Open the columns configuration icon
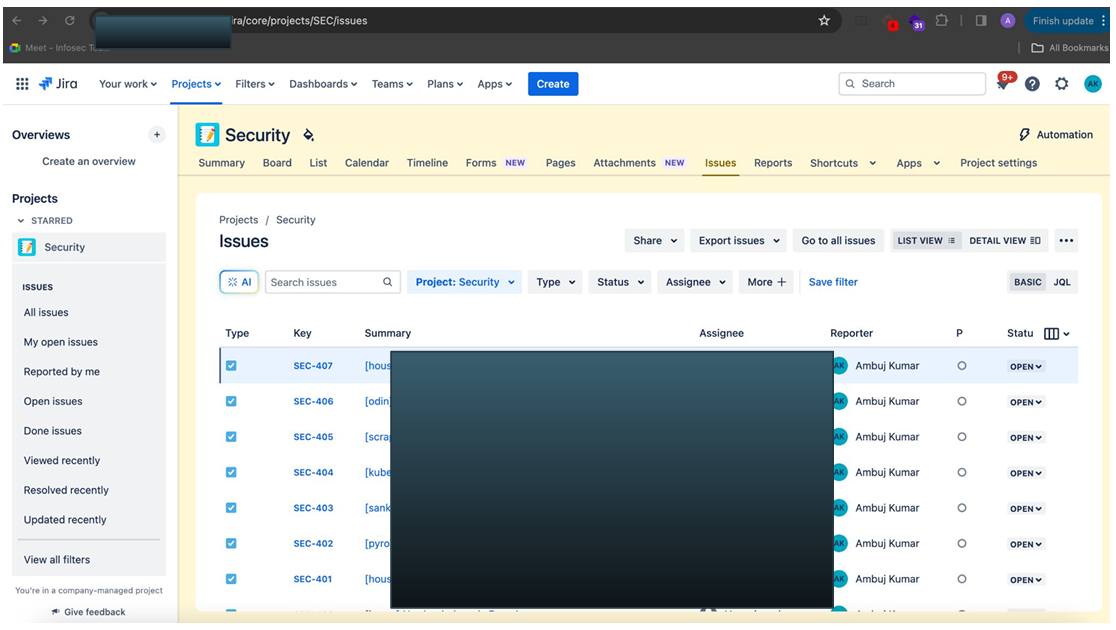1116x630 pixels. [x=1056, y=333]
